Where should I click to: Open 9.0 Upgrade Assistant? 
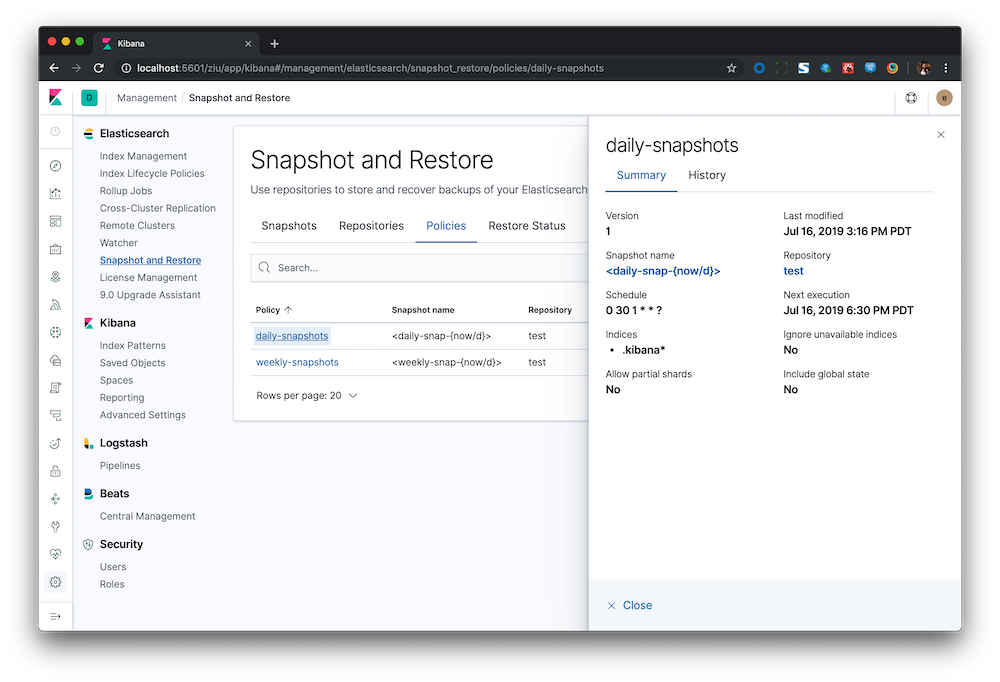pyautogui.click(x=150, y=295)
